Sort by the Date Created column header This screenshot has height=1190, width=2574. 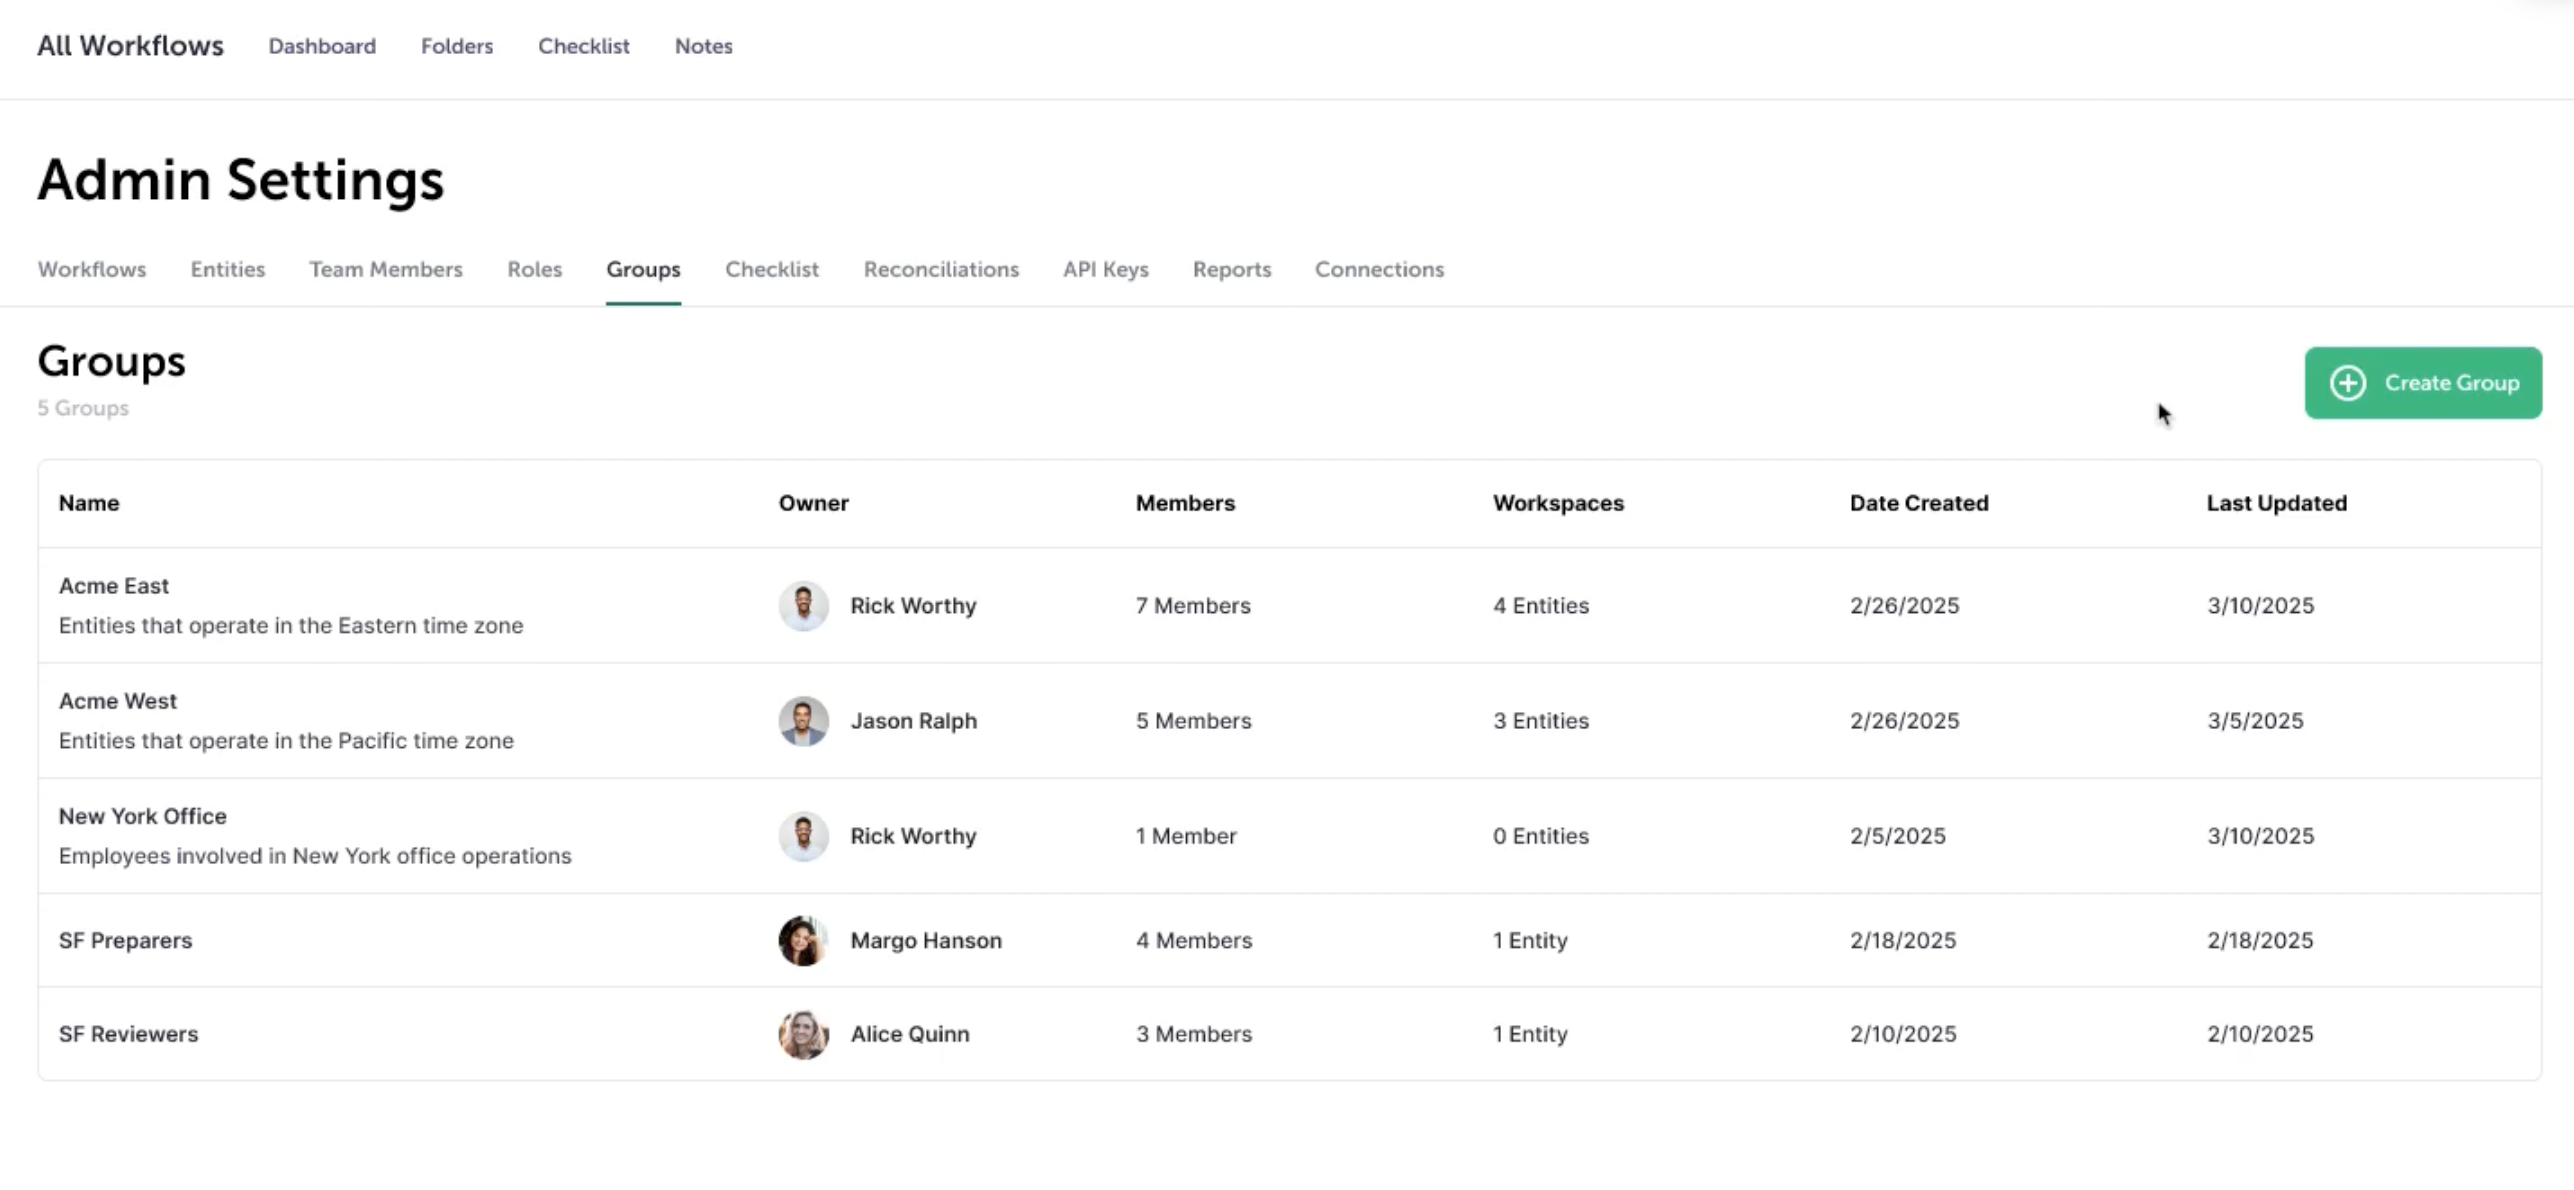(1918, 503)
